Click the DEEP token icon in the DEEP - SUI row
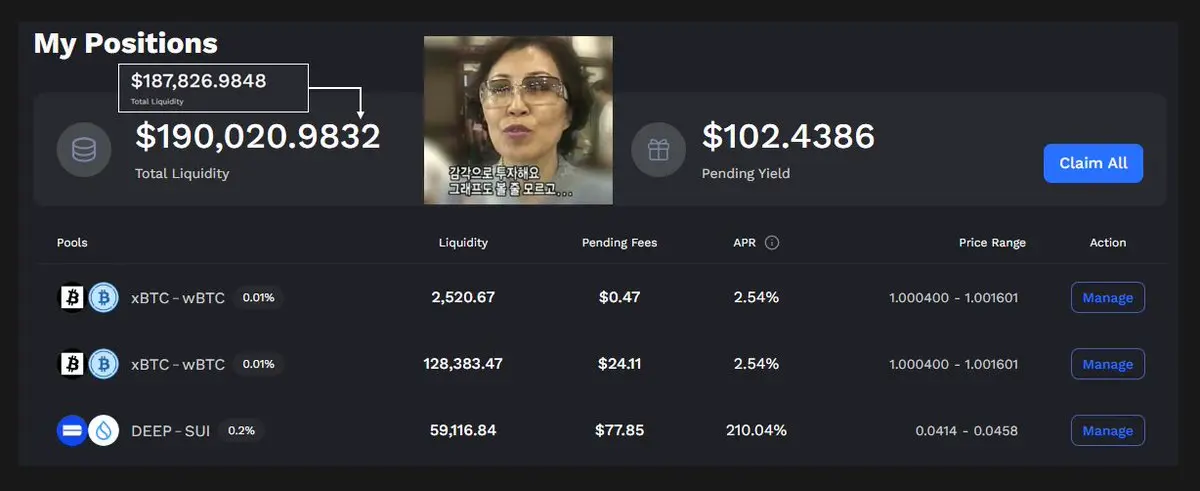 pos(72,431)
